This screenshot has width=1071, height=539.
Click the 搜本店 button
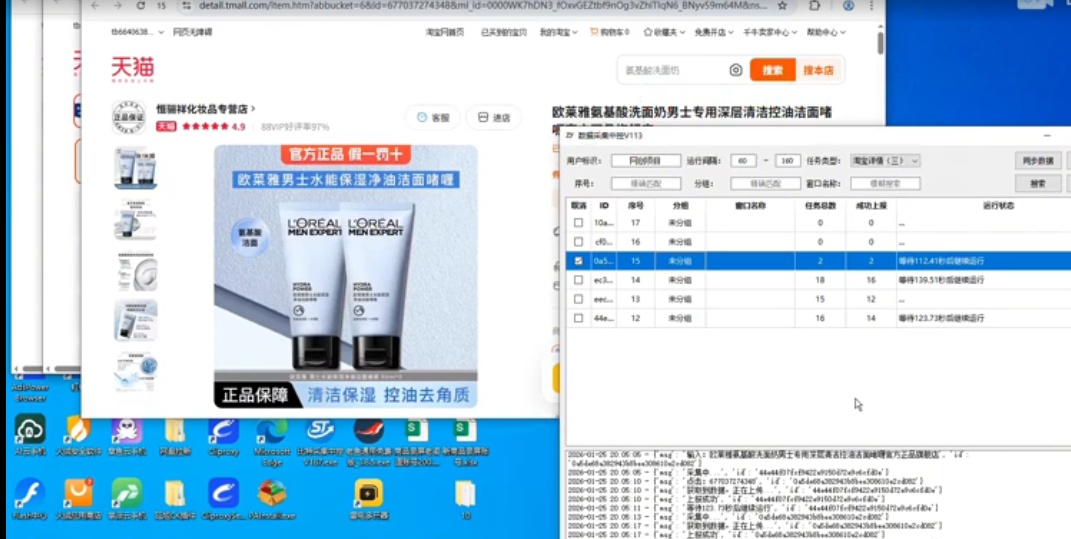click(818, 70)
